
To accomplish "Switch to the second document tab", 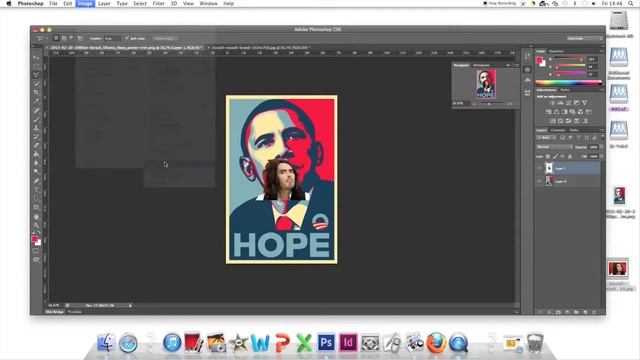I will tap(260, 48).
